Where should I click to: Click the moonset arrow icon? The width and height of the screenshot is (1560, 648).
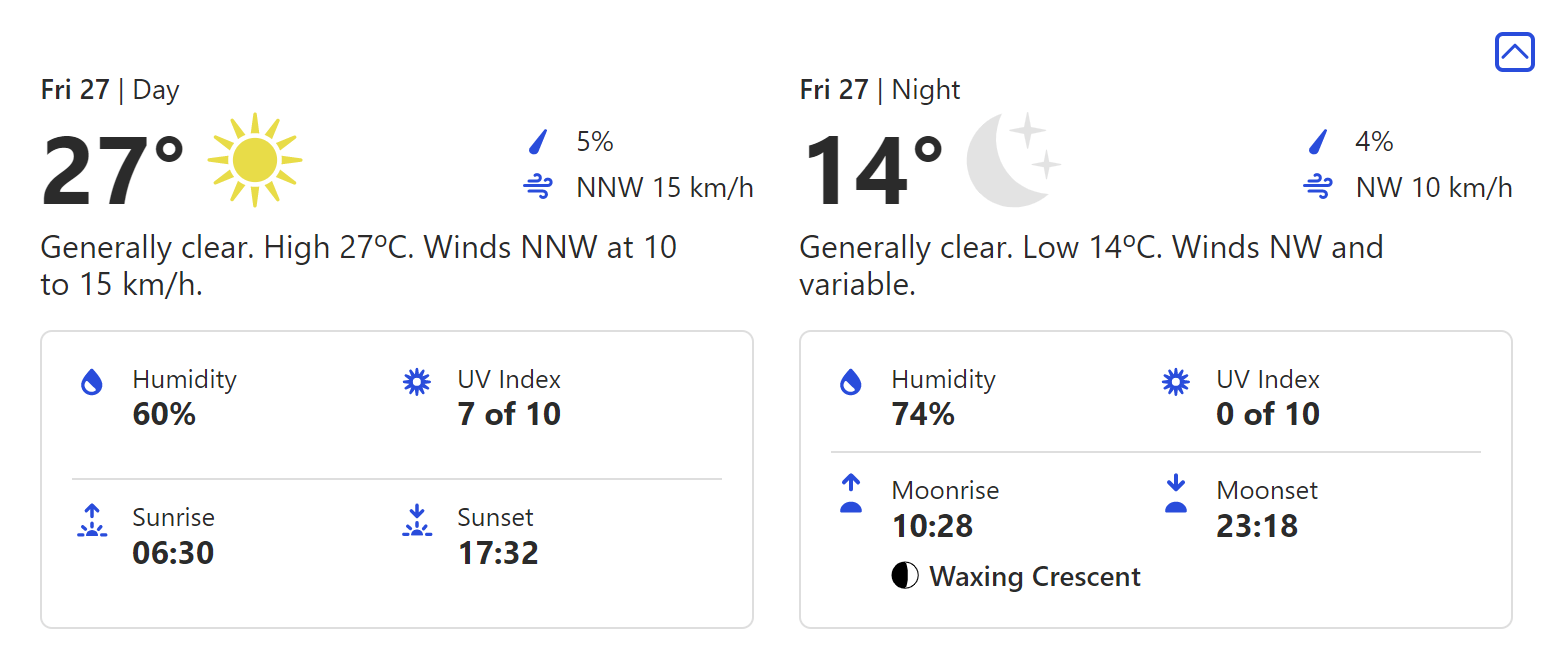(1176, 493)
